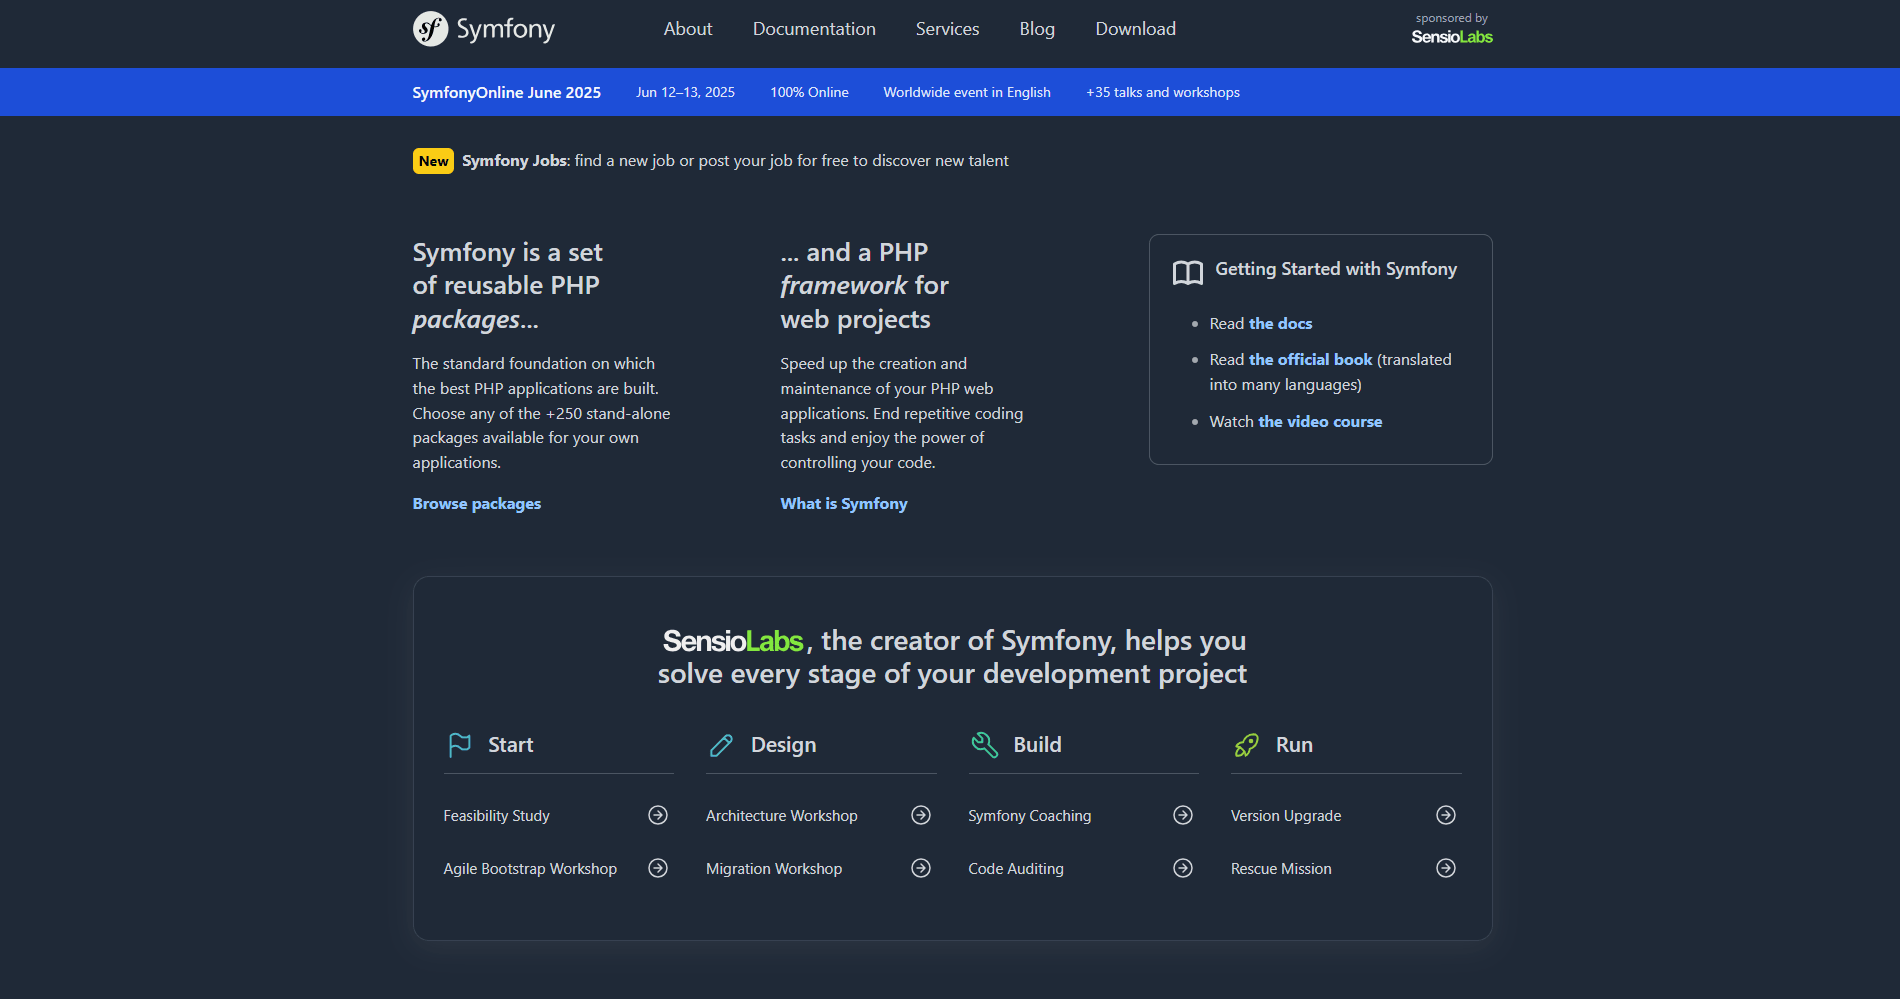The height and width of the screenshot is (999, 1900).
Task: Click arrow icon next to Architecture Workshop
Action: 921,815
